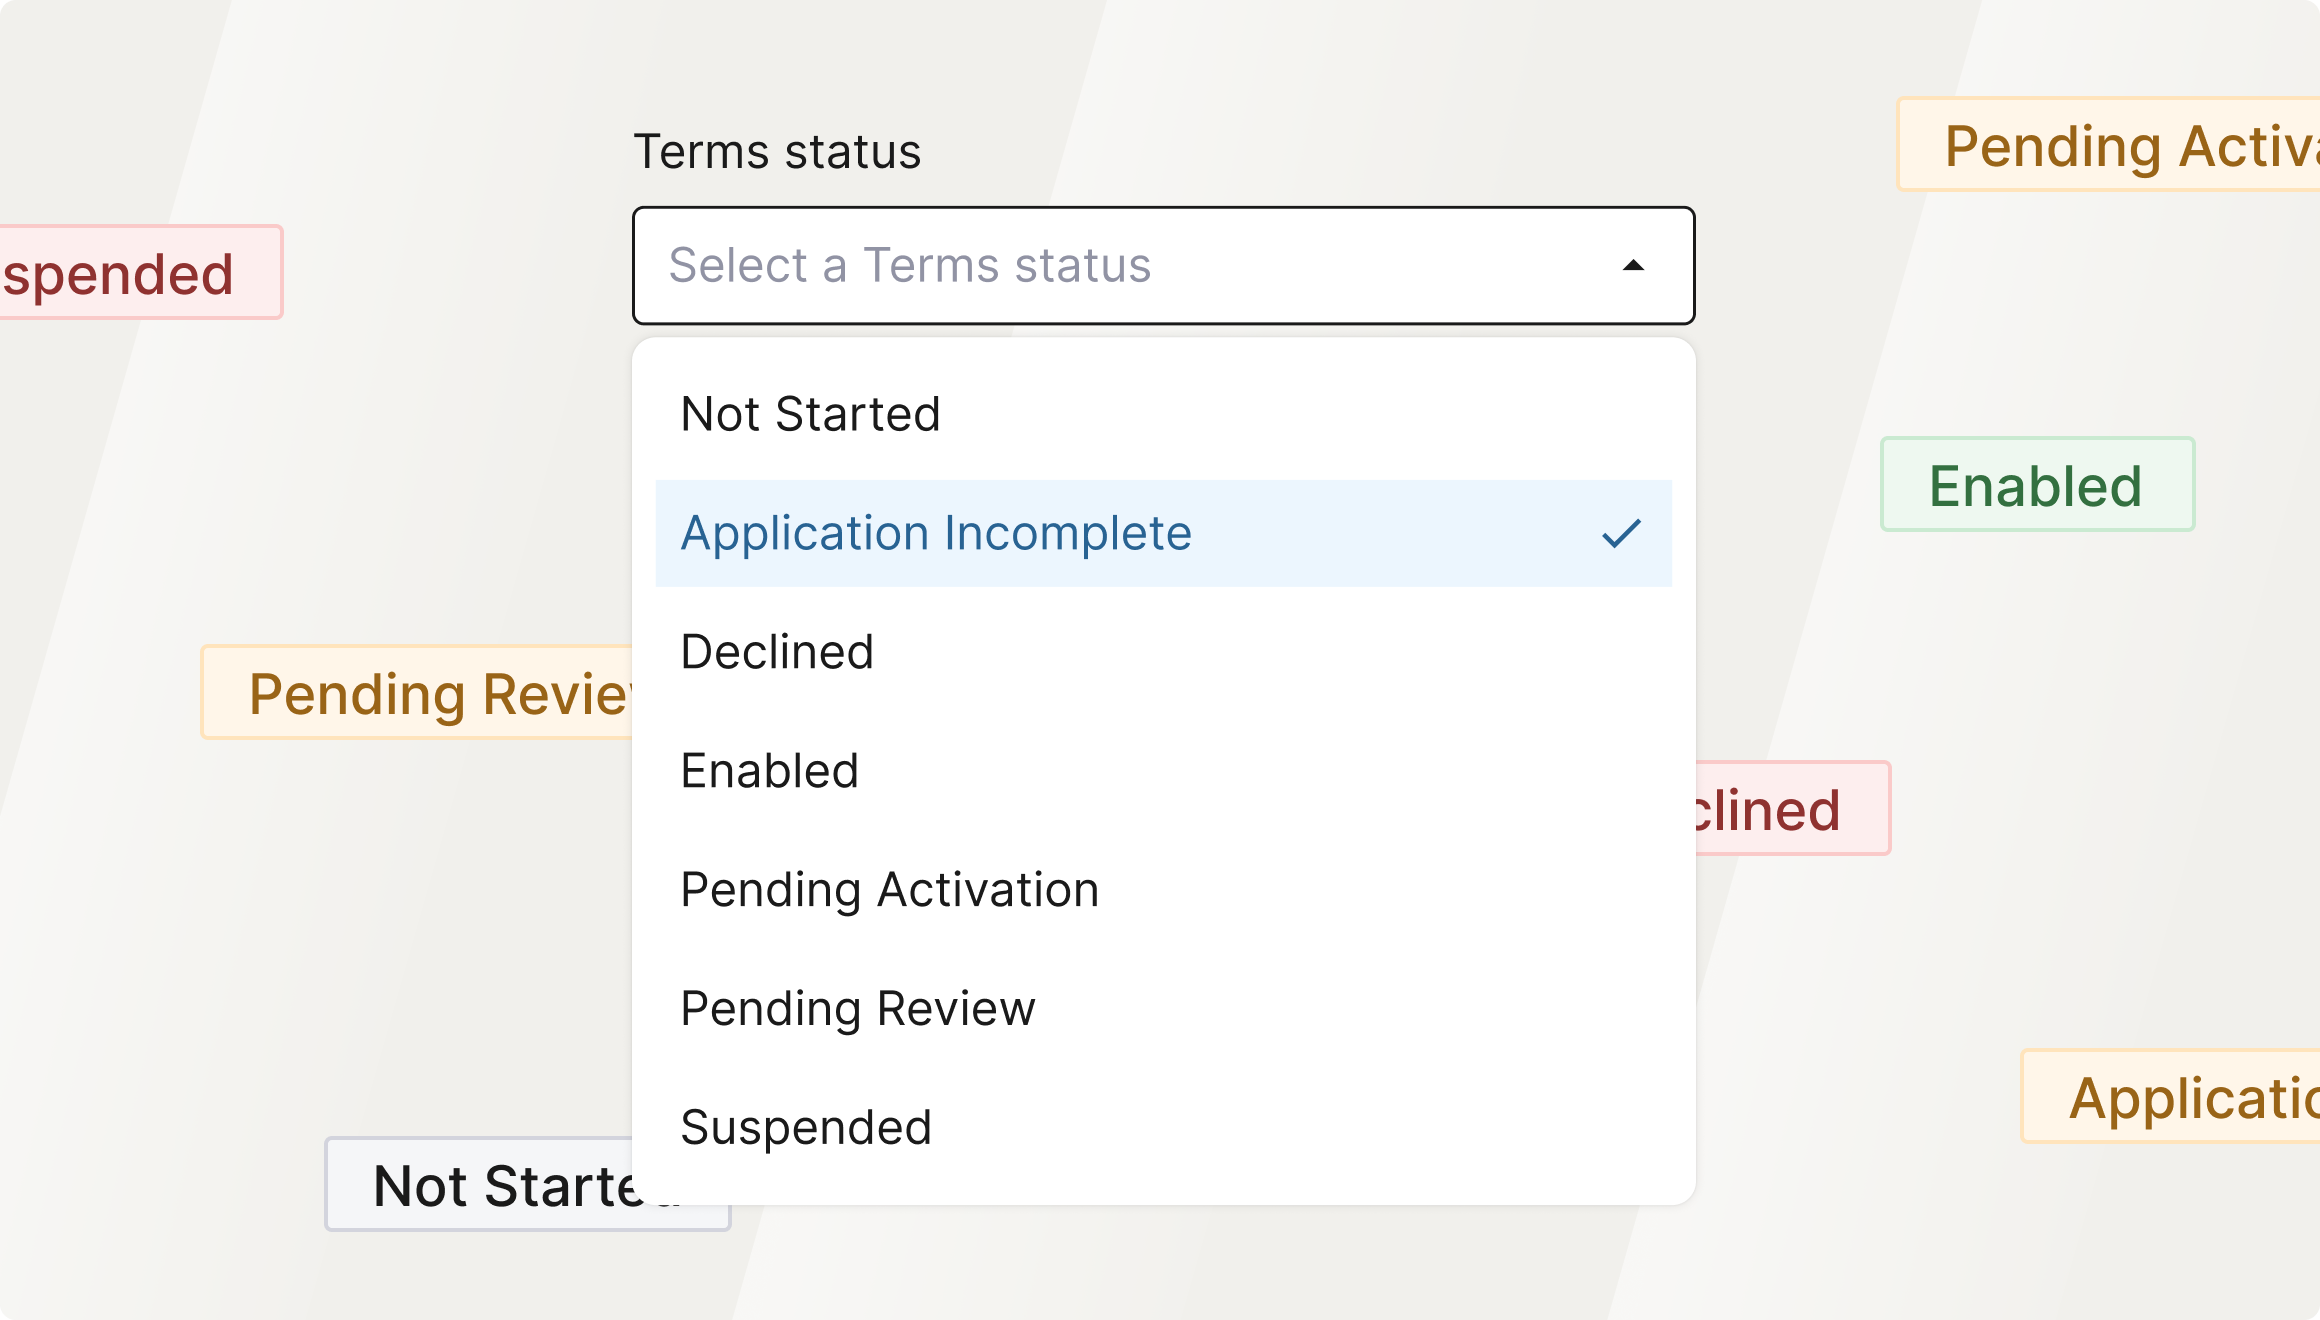
Task: Click the orange Pending Review badge
Action: click(x=417, y=692)
